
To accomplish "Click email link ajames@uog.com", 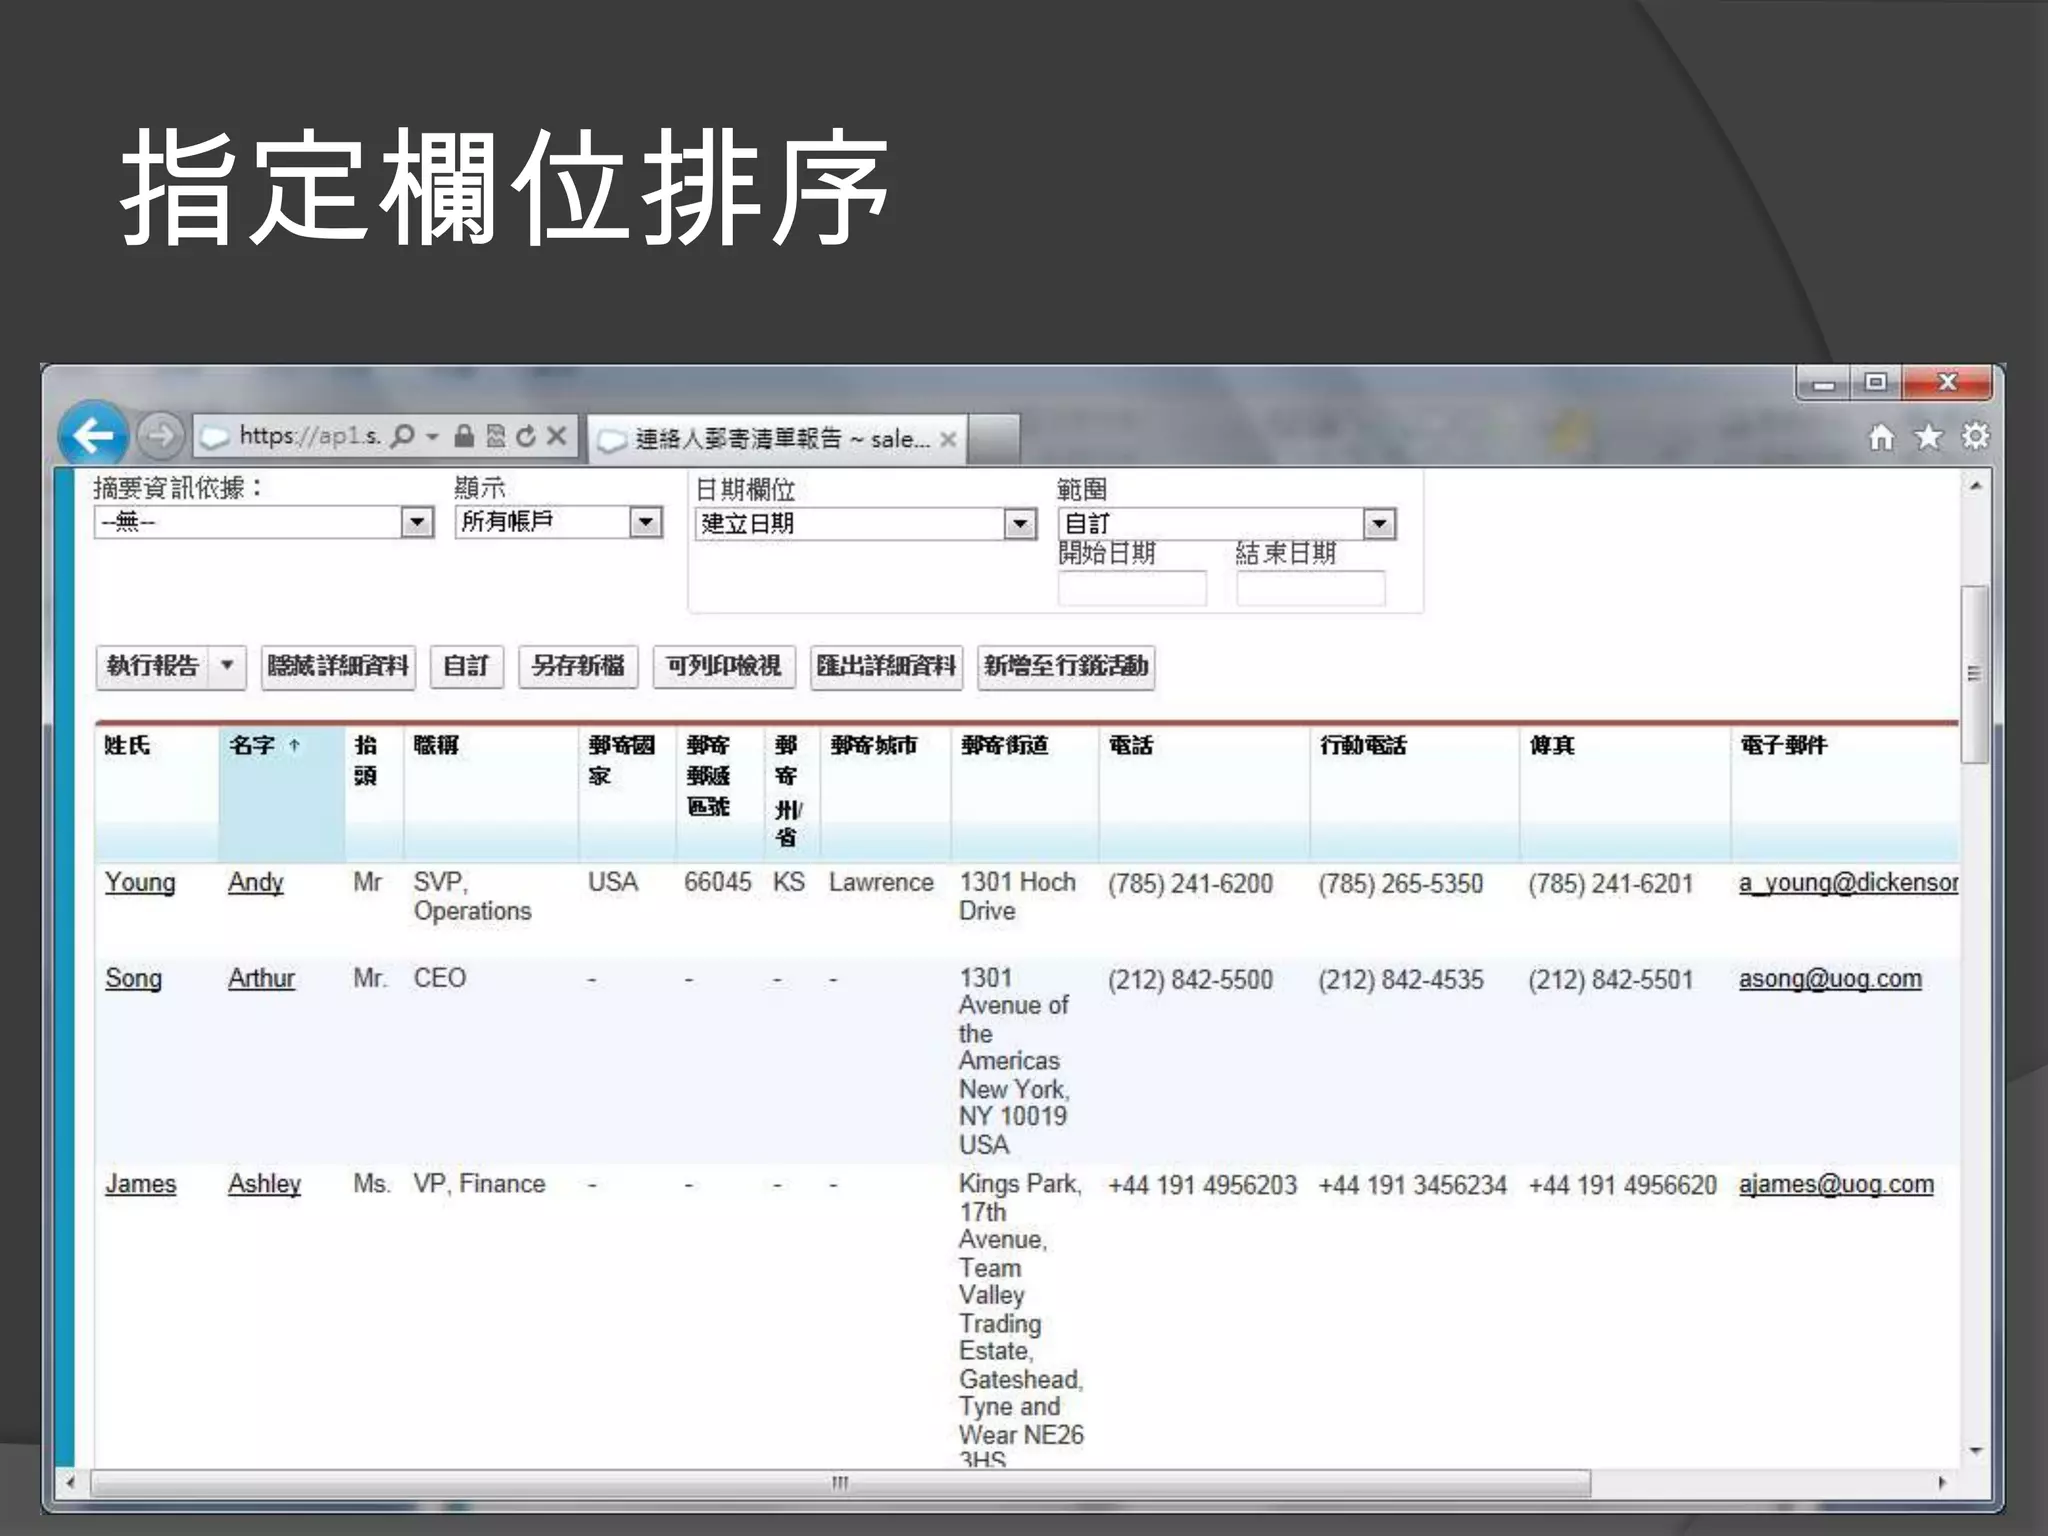I will (x=1836, y=1185).
